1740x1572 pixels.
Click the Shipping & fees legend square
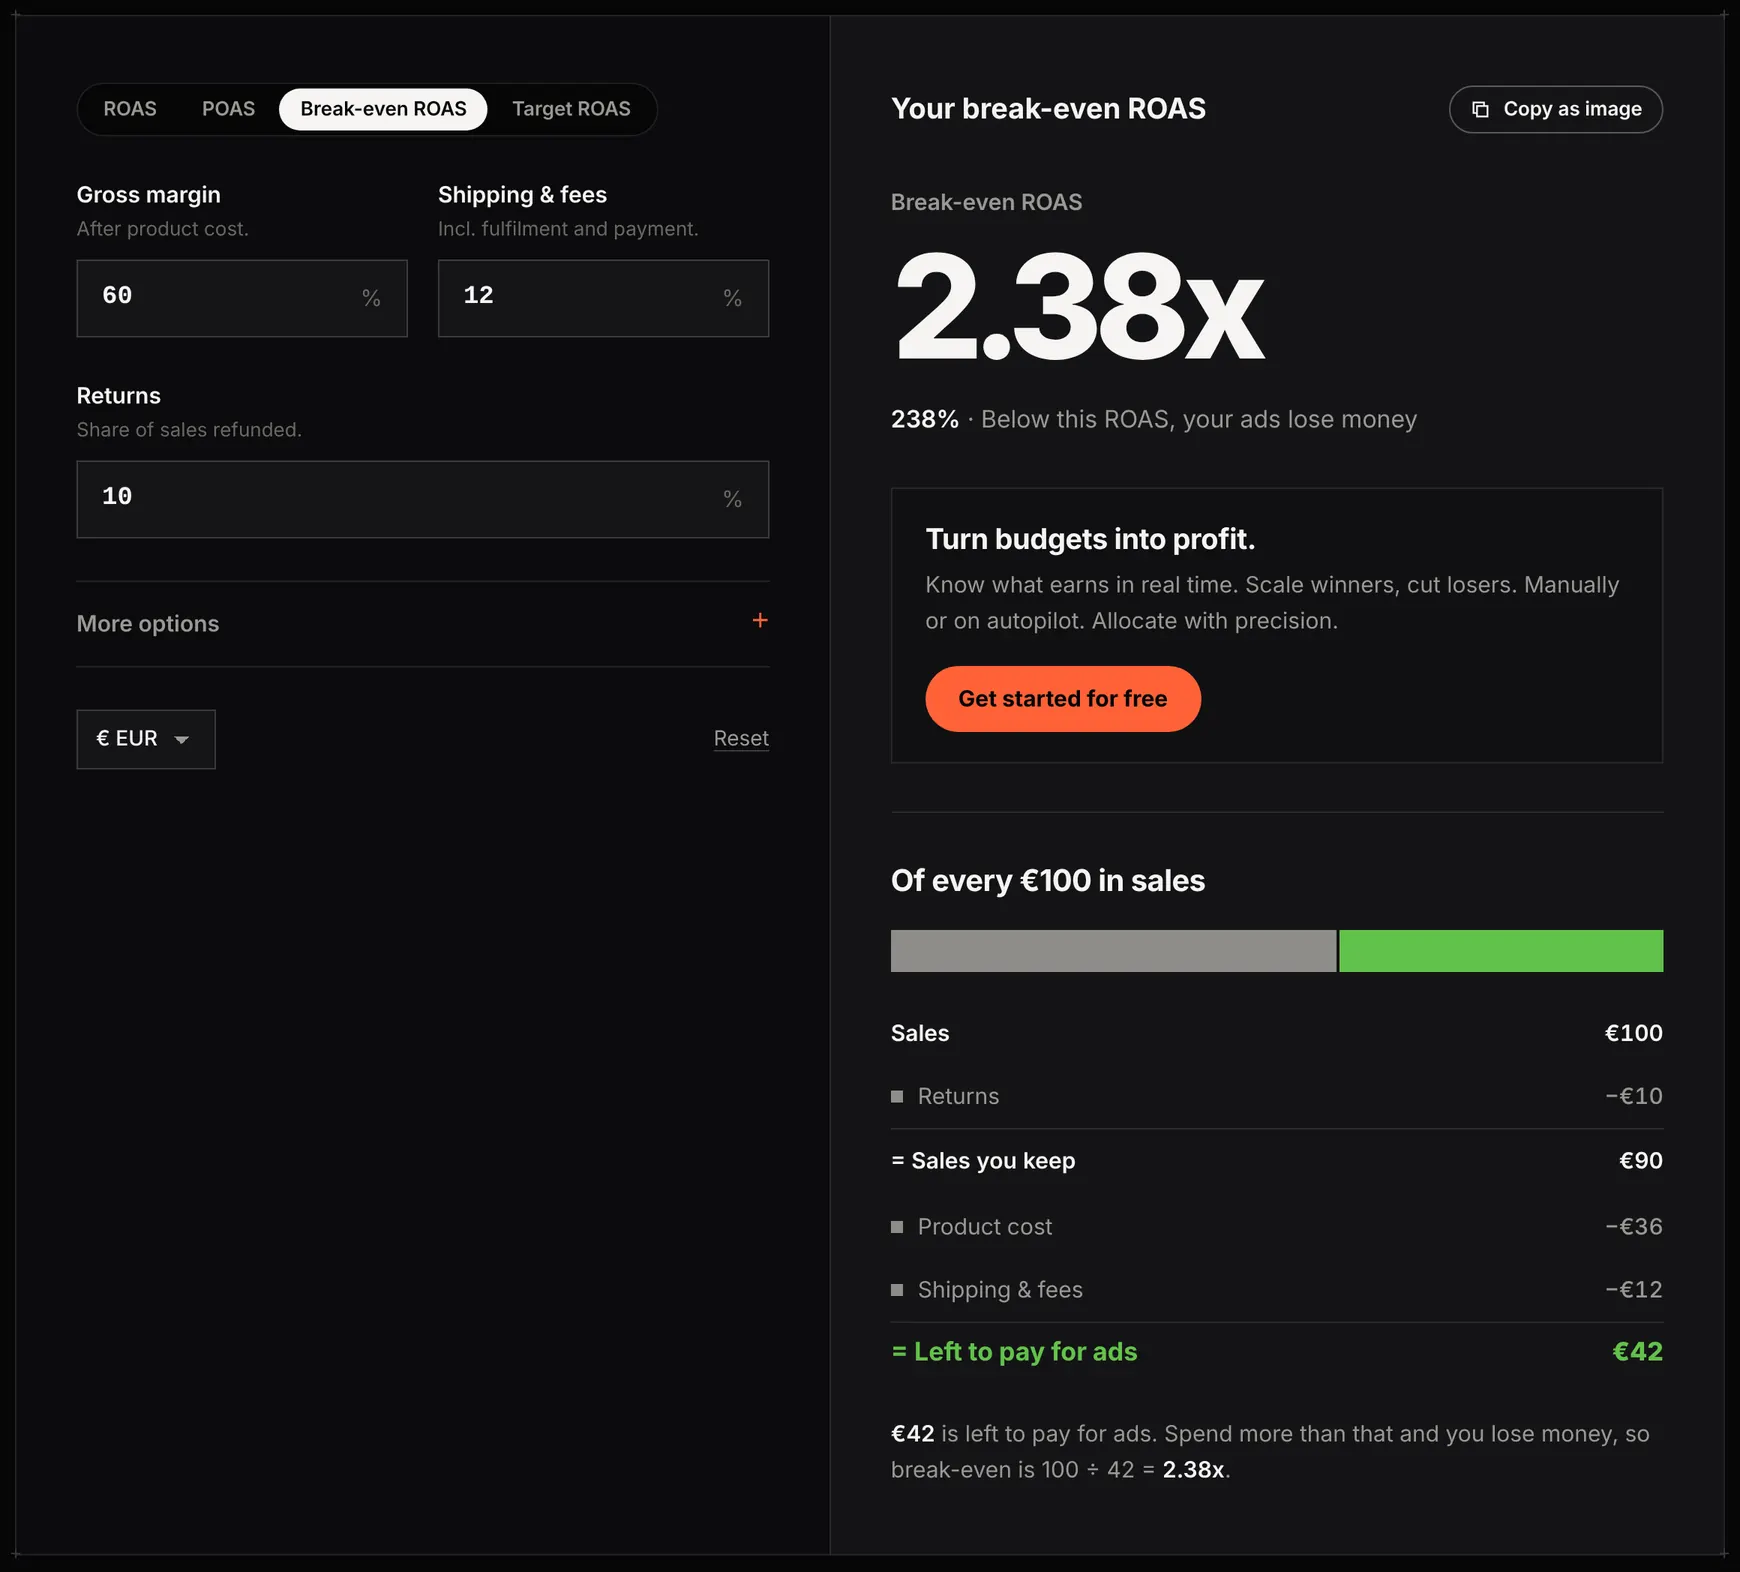point(897,1290)
